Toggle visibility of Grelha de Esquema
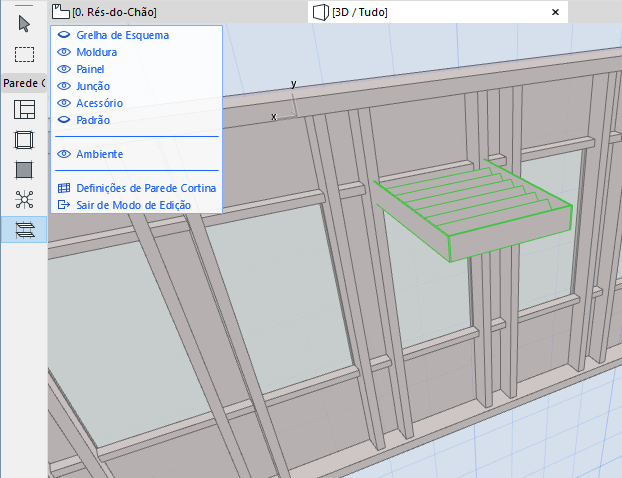Image resolution: width=622 pixels, height=478 pixels. coord(64,35)
